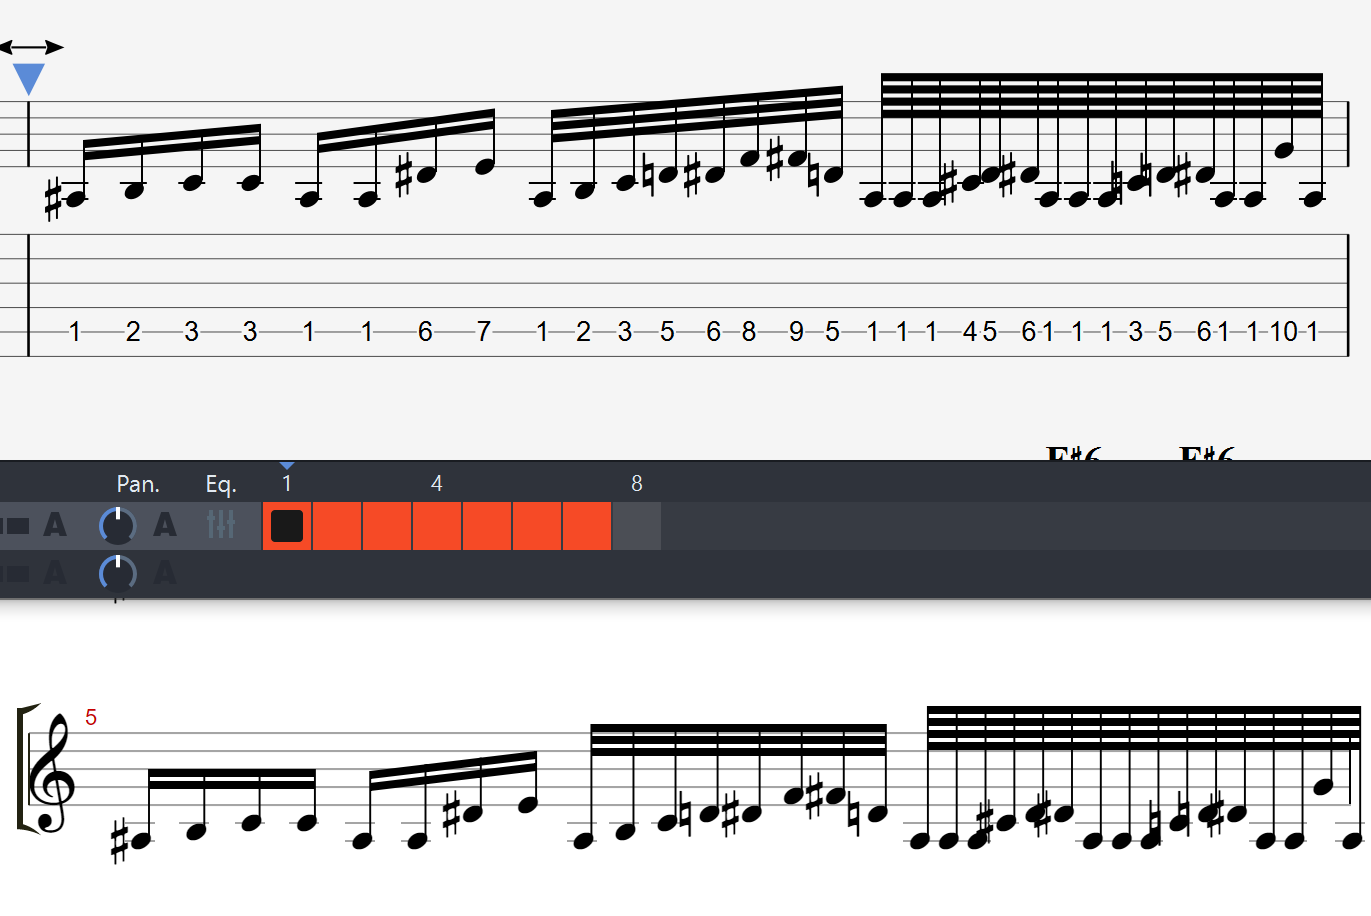Toggle volume automation A on the first track

(55, 524)
